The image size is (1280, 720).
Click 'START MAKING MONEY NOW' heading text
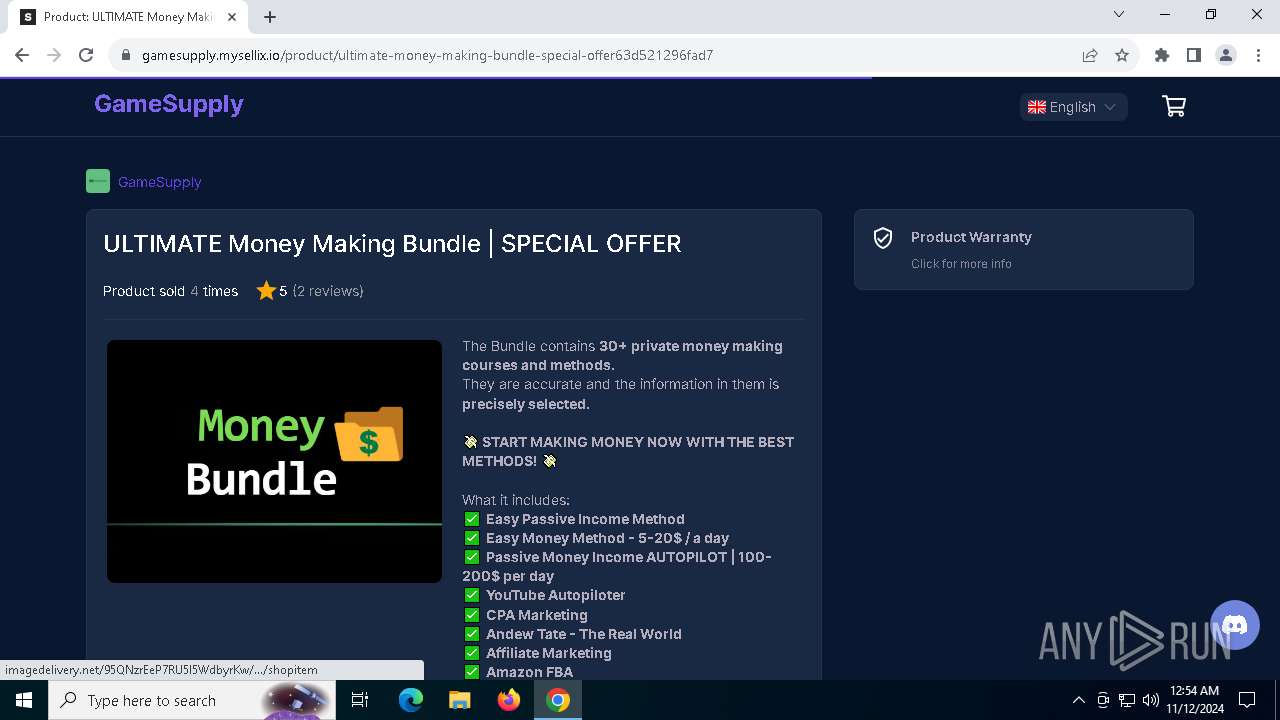(x=628, y=451)
